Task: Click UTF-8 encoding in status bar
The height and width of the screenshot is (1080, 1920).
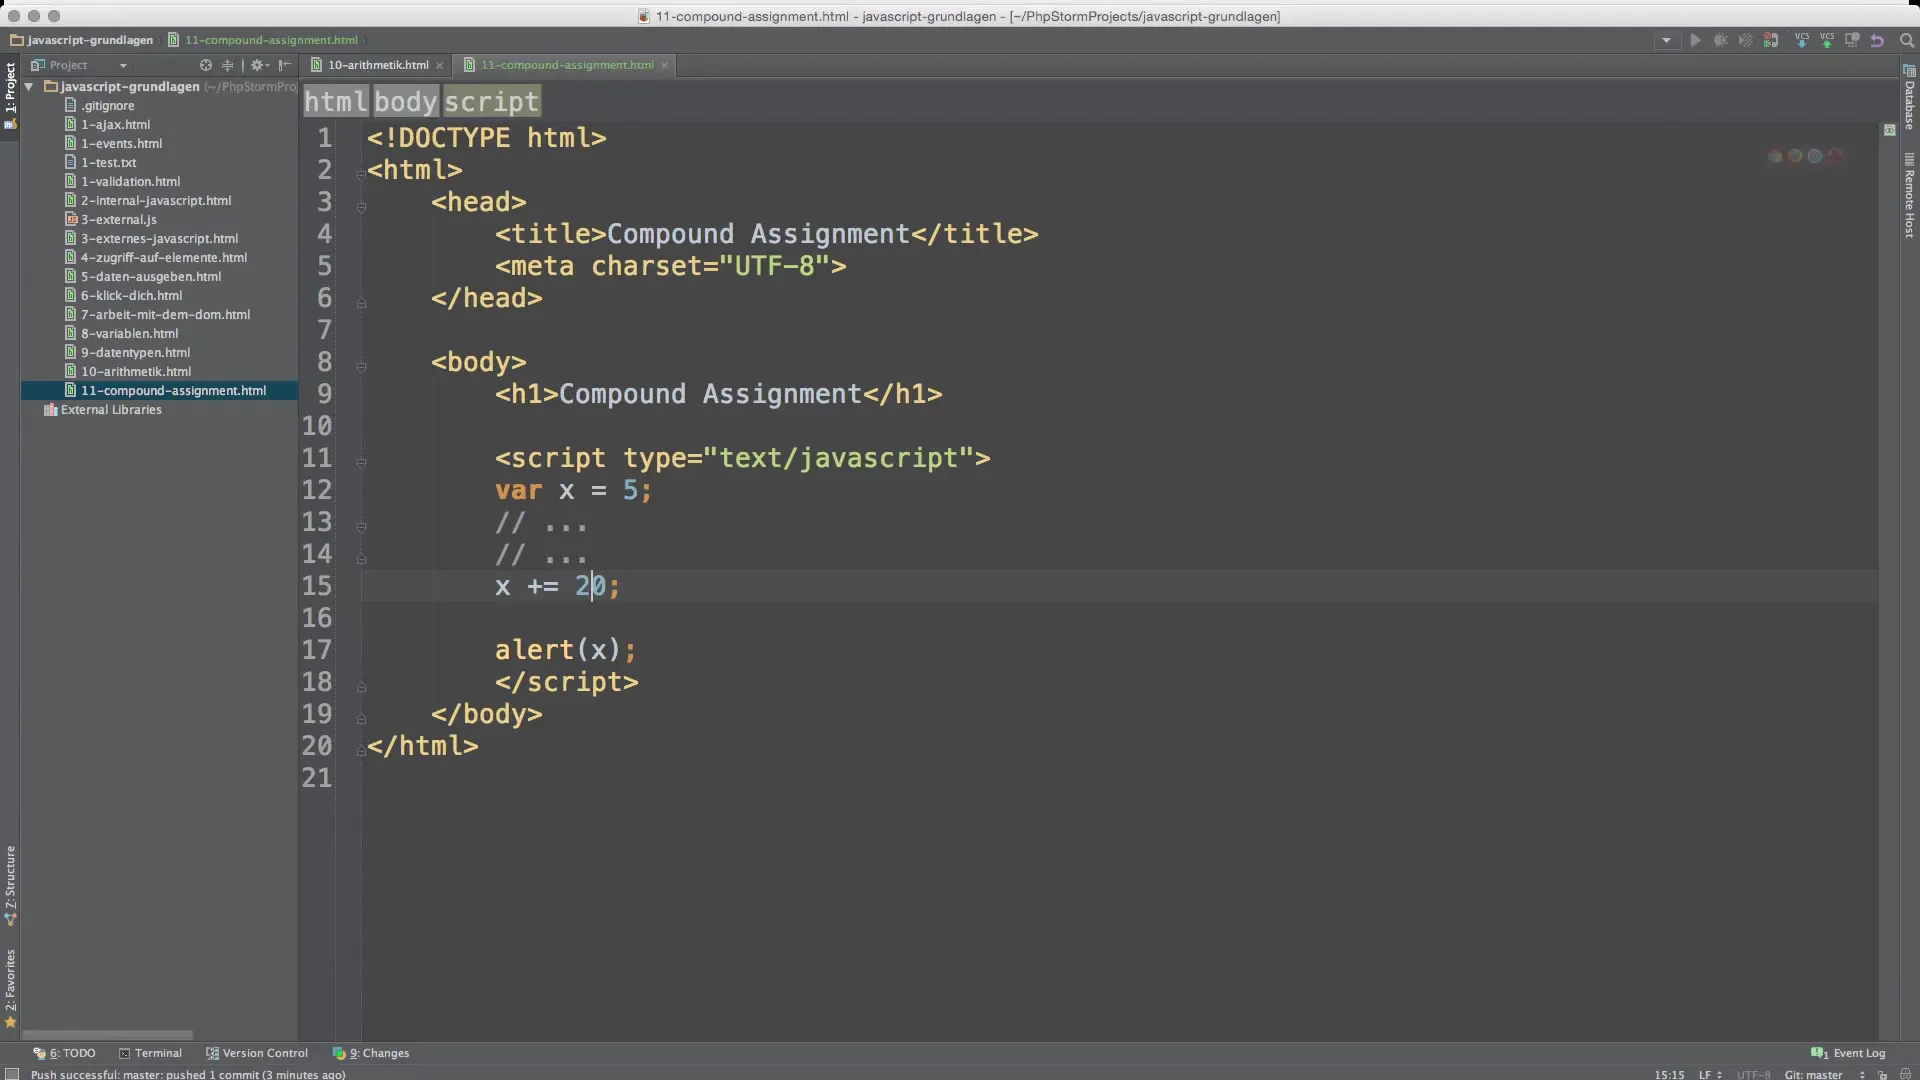Action: point(1753,1075)
